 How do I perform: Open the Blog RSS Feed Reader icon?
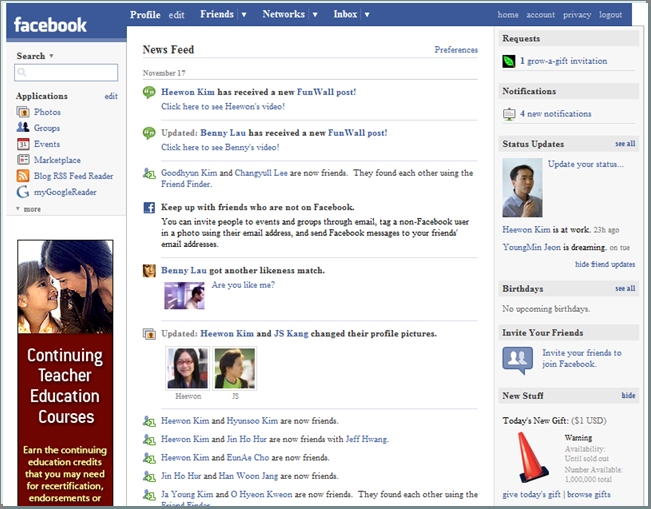tap(23, 176)
